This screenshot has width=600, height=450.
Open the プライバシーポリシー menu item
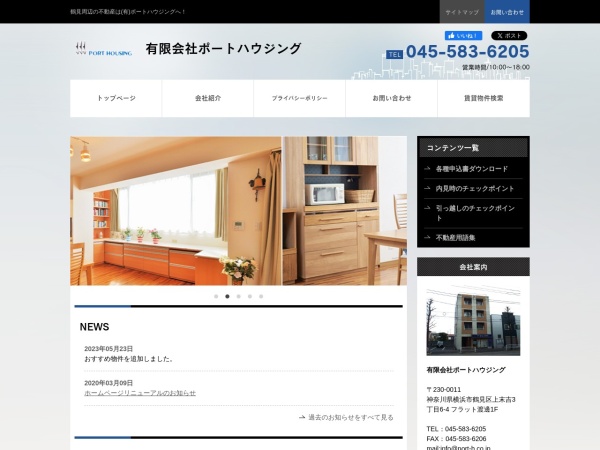[300, 98]
